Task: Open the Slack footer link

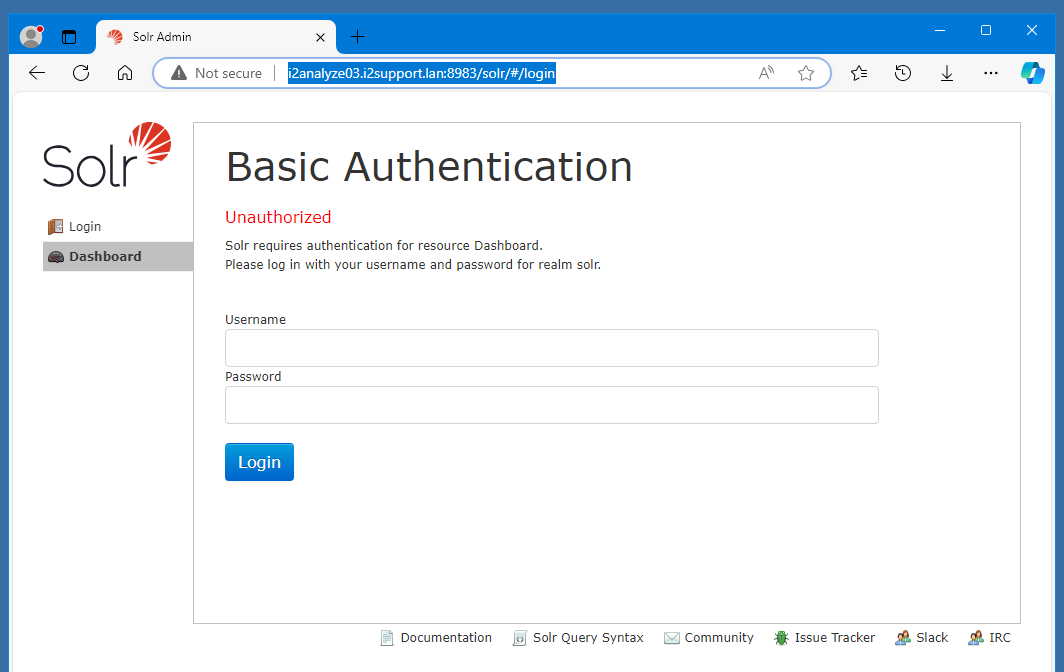Action: click(931, 638)
